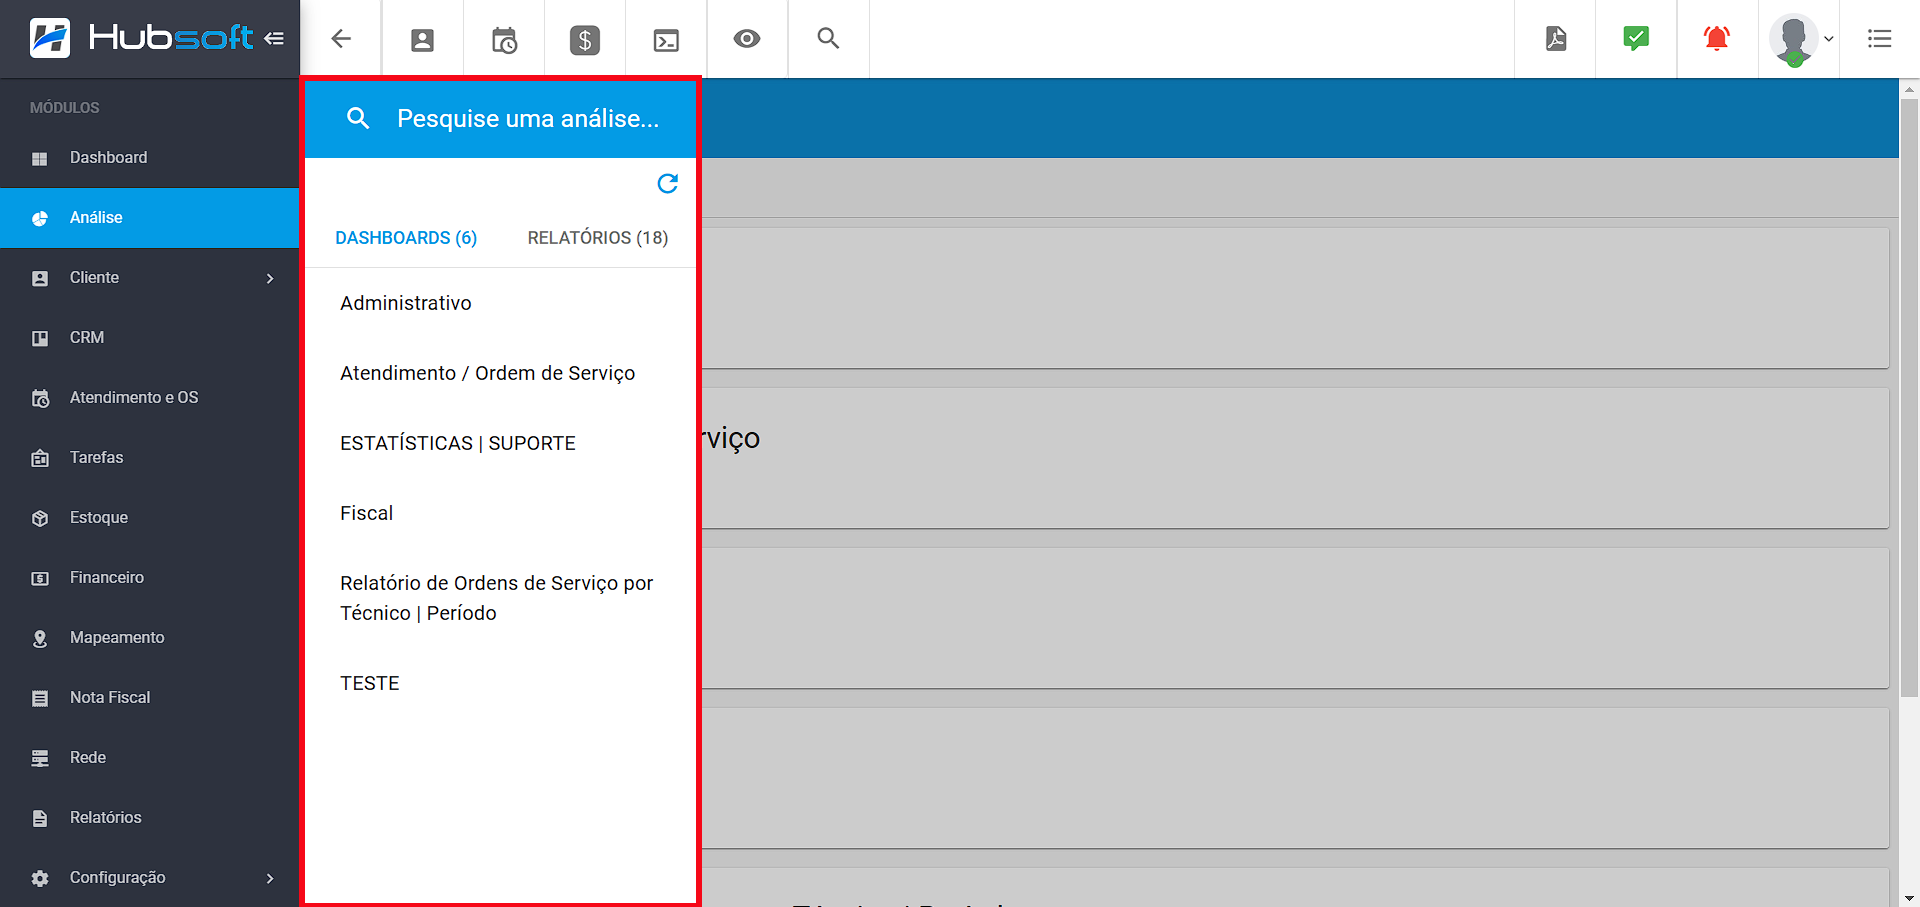Viewport: 1920px width, 907px height.
Task: Open the Estoque module
Action: pyautogui.click(x=150, y=518)
